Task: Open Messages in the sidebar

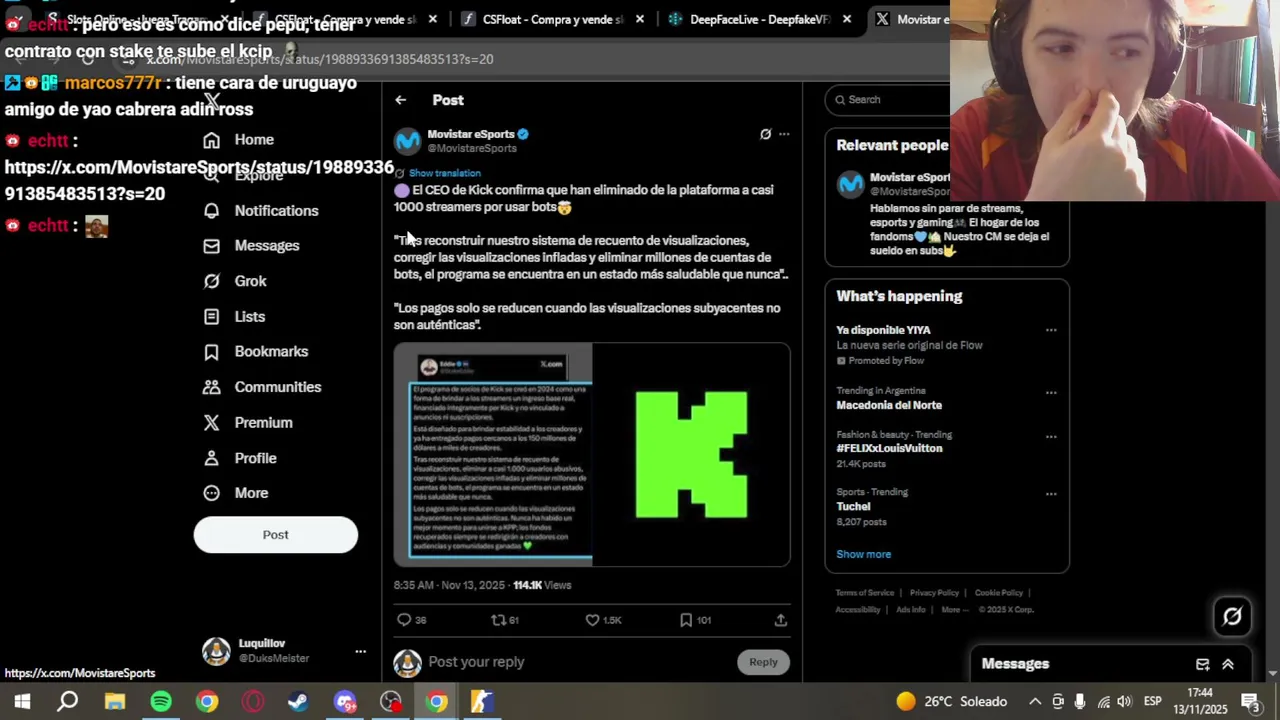Action: (251, 246)
